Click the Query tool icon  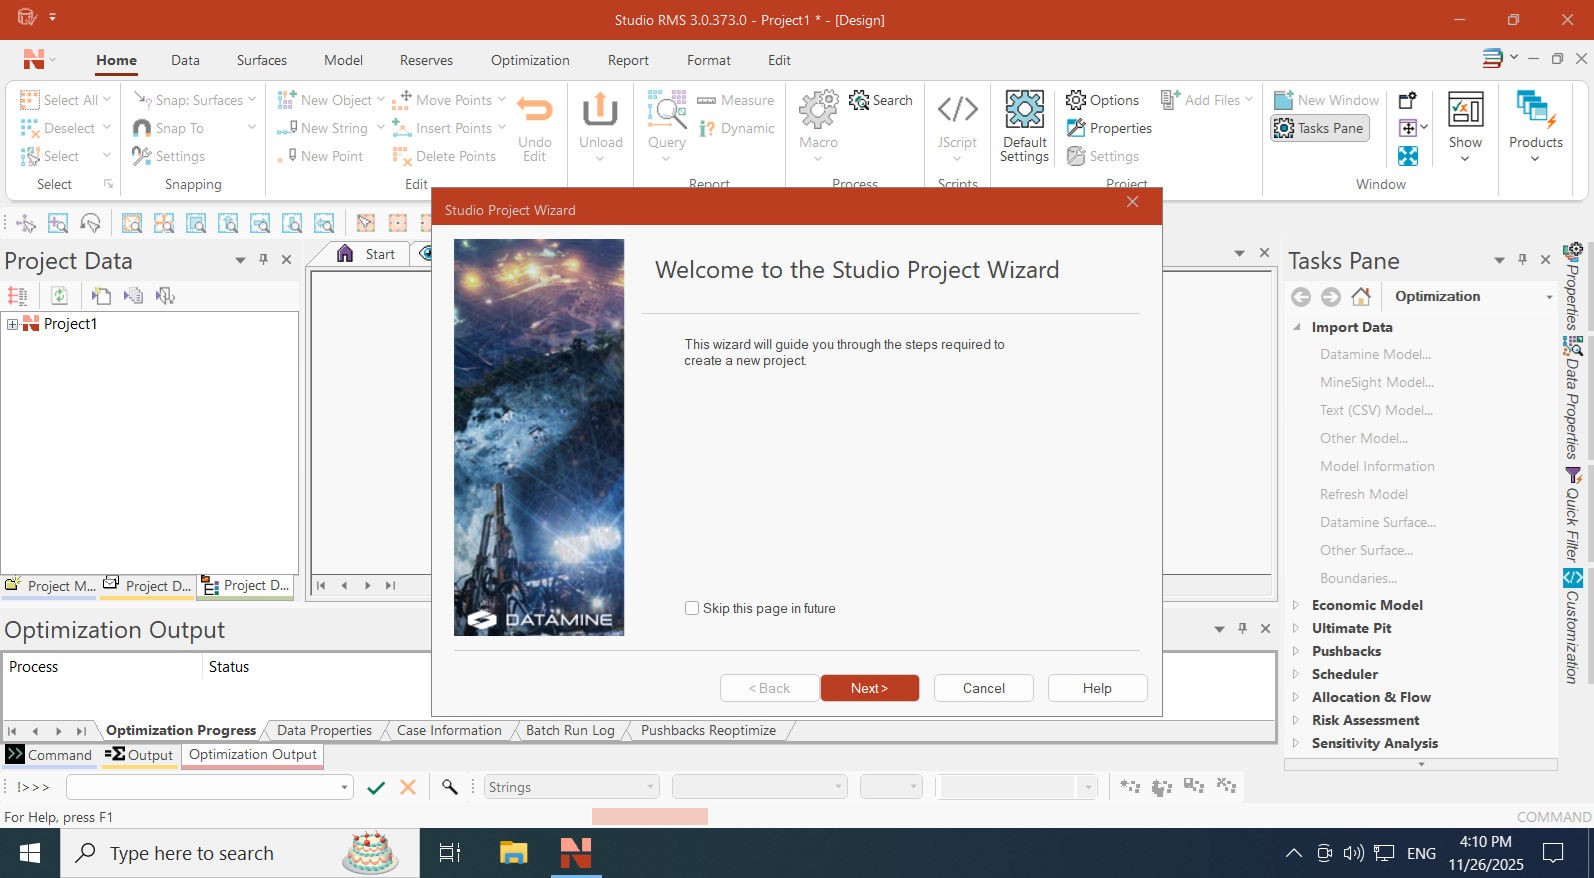coord(666,110)
